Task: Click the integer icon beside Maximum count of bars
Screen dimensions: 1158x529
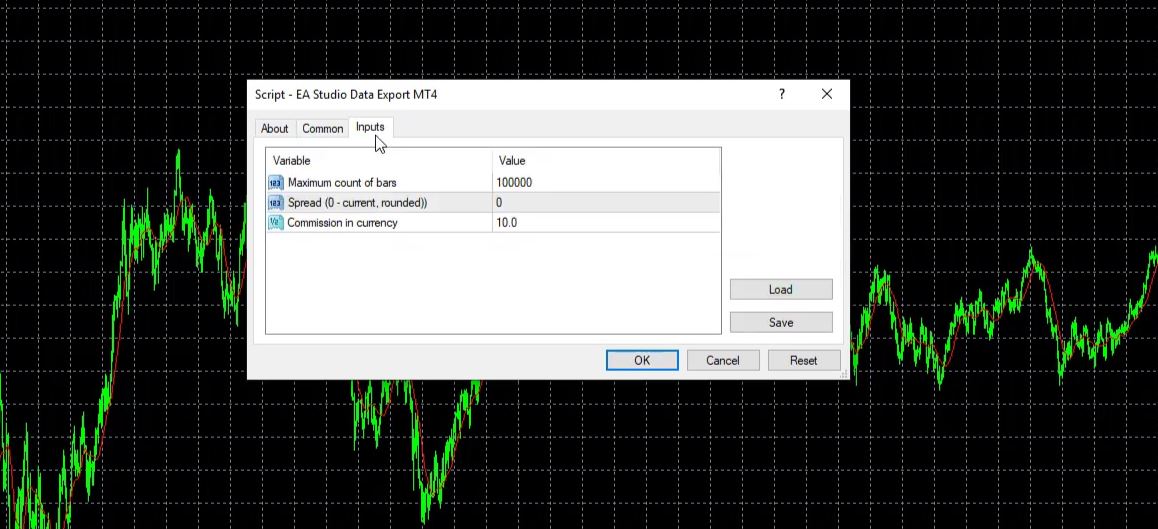Action: coord(276,183)
